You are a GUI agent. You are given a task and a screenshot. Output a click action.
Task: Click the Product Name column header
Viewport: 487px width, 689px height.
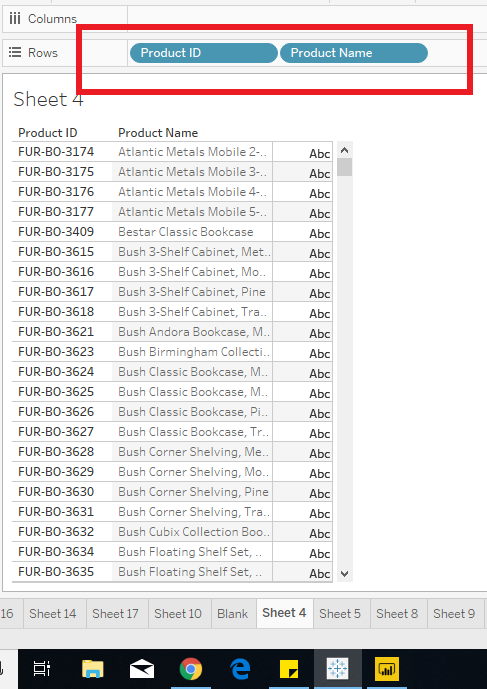click(x=158, y=133)
